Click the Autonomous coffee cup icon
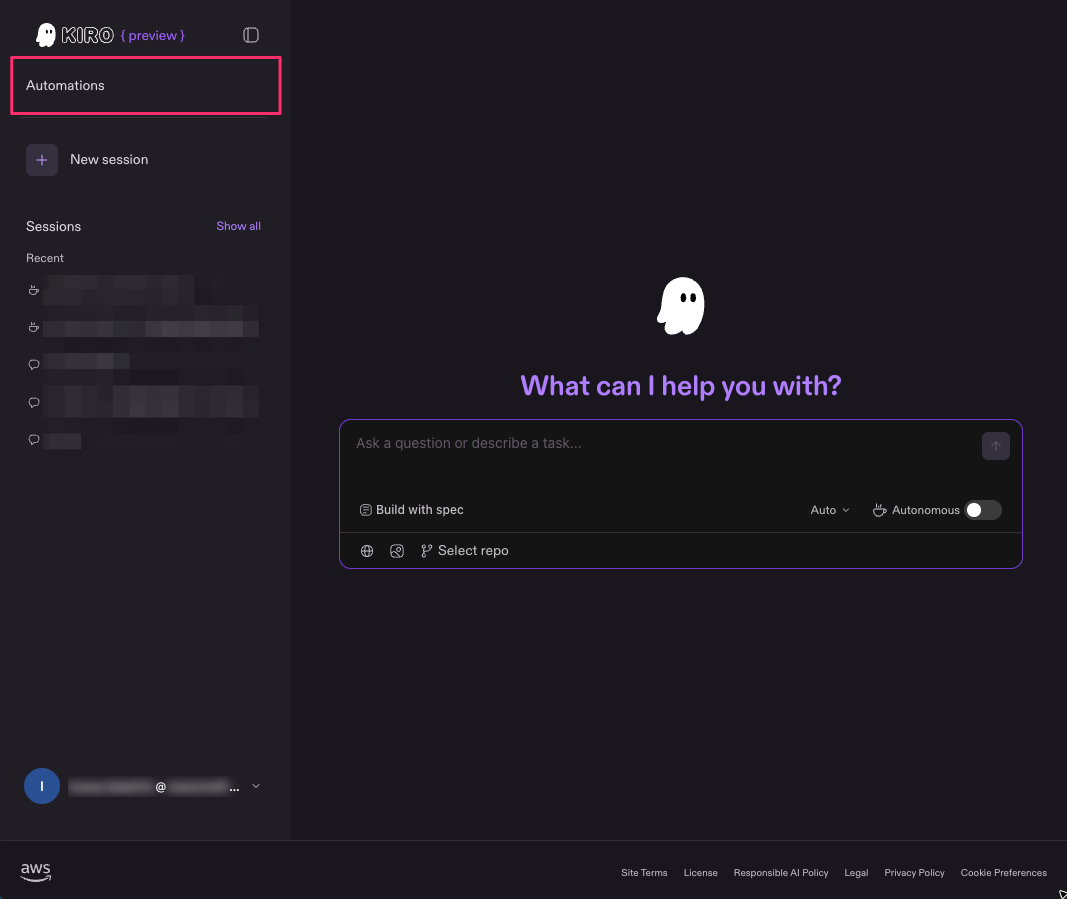The image size is (1067, 899). click(x=880, y=510)
